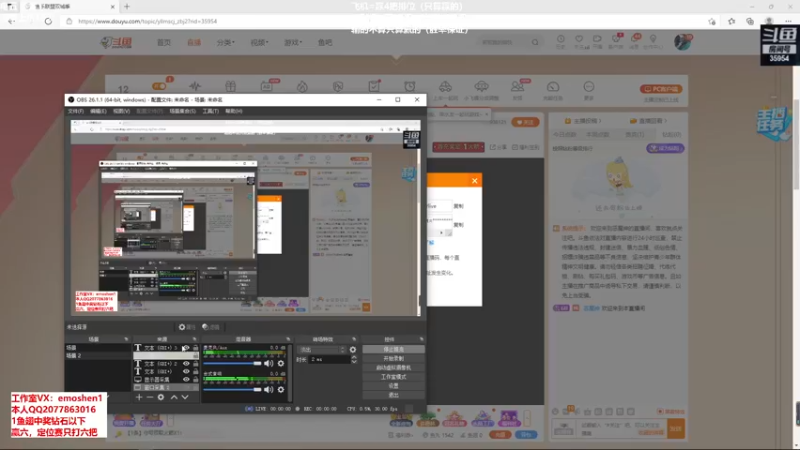Click the 属性 properties gear button
The image size is (800, 450).
coord(187,327)
